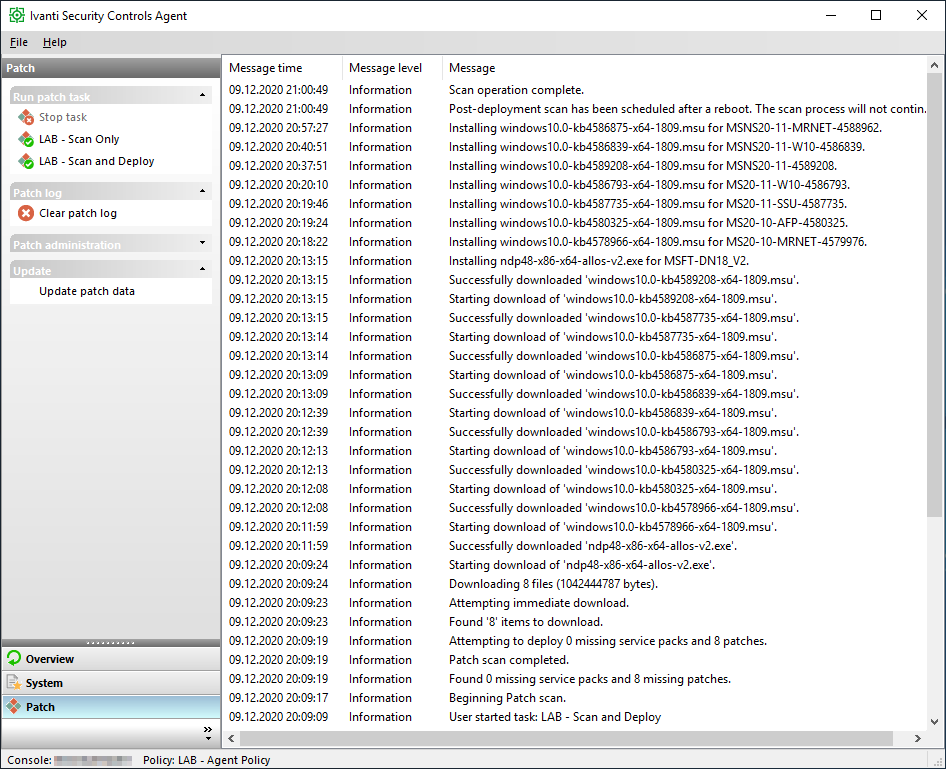Click the Overview refresh icon

pyautogui.click(x=14, y=658)
